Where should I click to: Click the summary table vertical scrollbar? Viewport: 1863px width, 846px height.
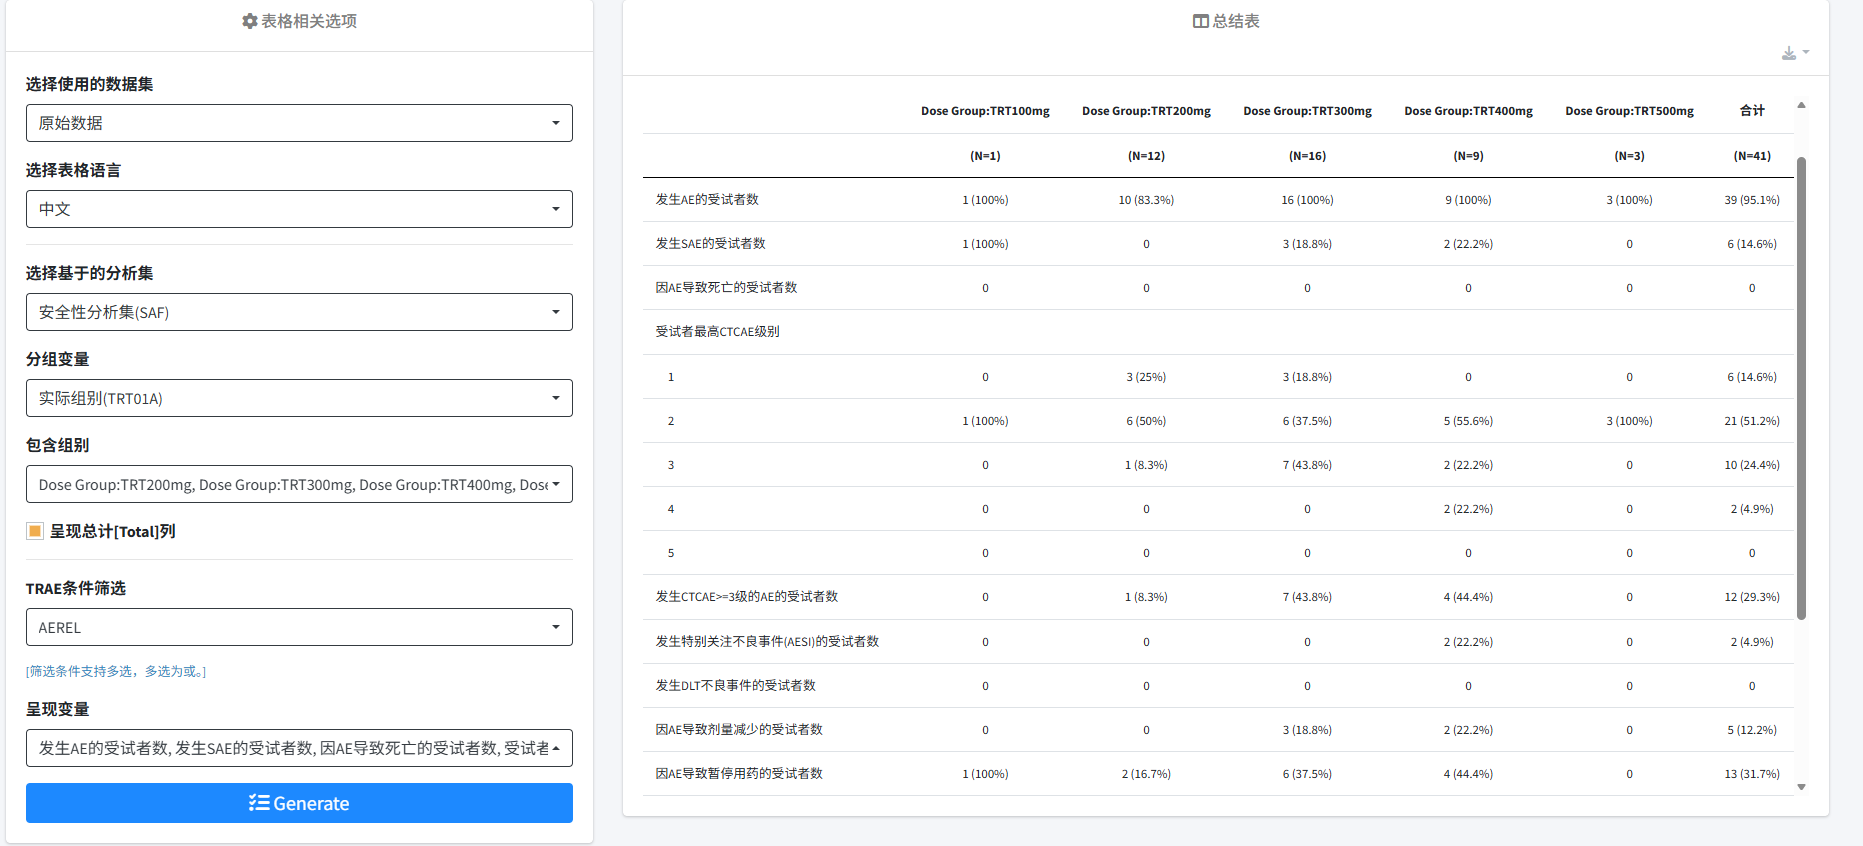1801,388
